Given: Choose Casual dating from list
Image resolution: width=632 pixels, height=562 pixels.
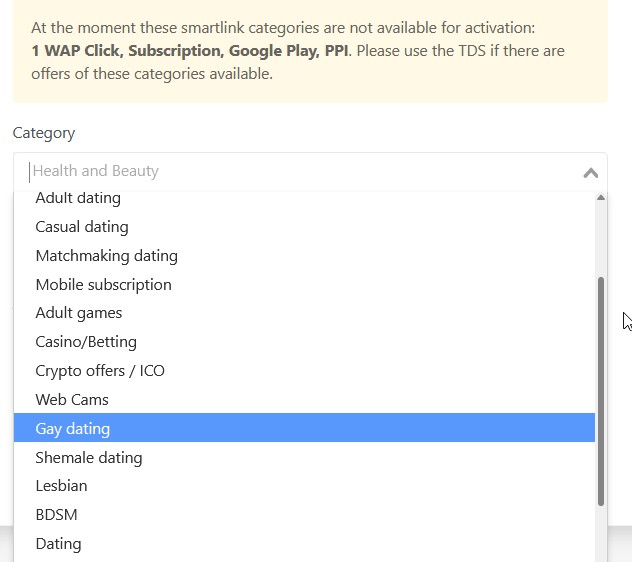Looking at the screenshot, I should 82,227.
